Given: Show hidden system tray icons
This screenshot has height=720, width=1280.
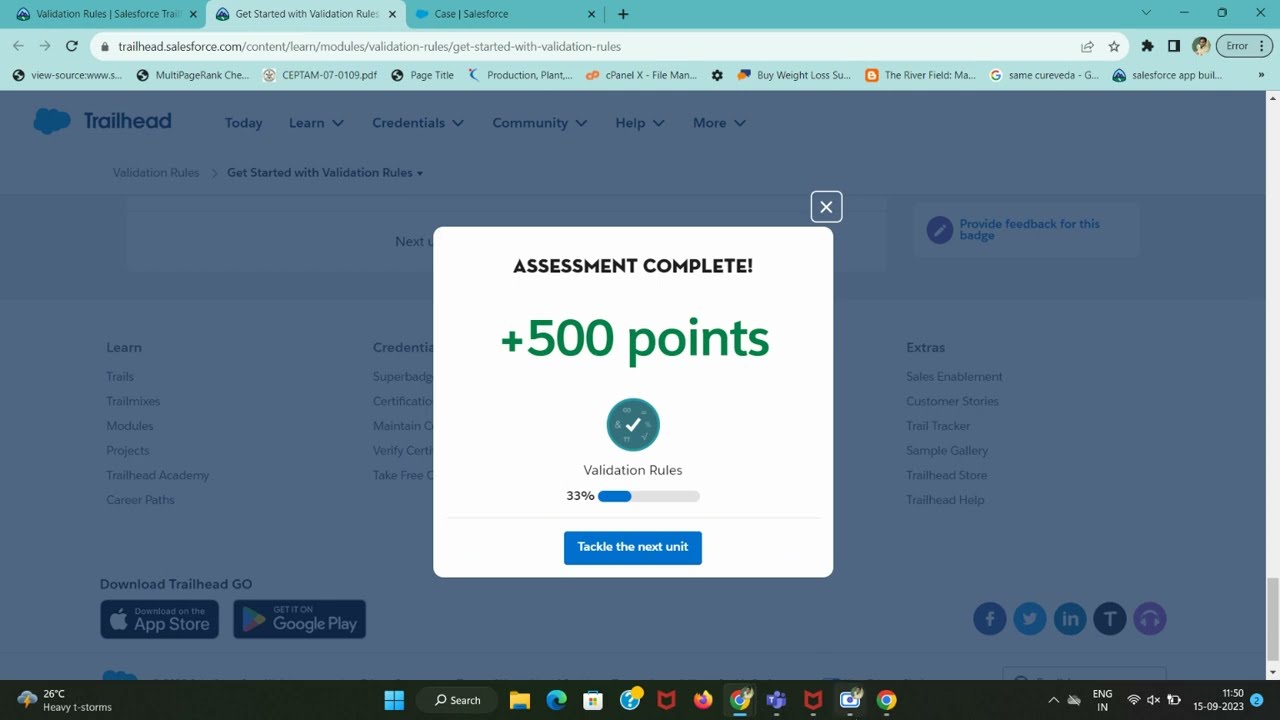Looking at the screenshot, I should click(x=1053, y=700).
